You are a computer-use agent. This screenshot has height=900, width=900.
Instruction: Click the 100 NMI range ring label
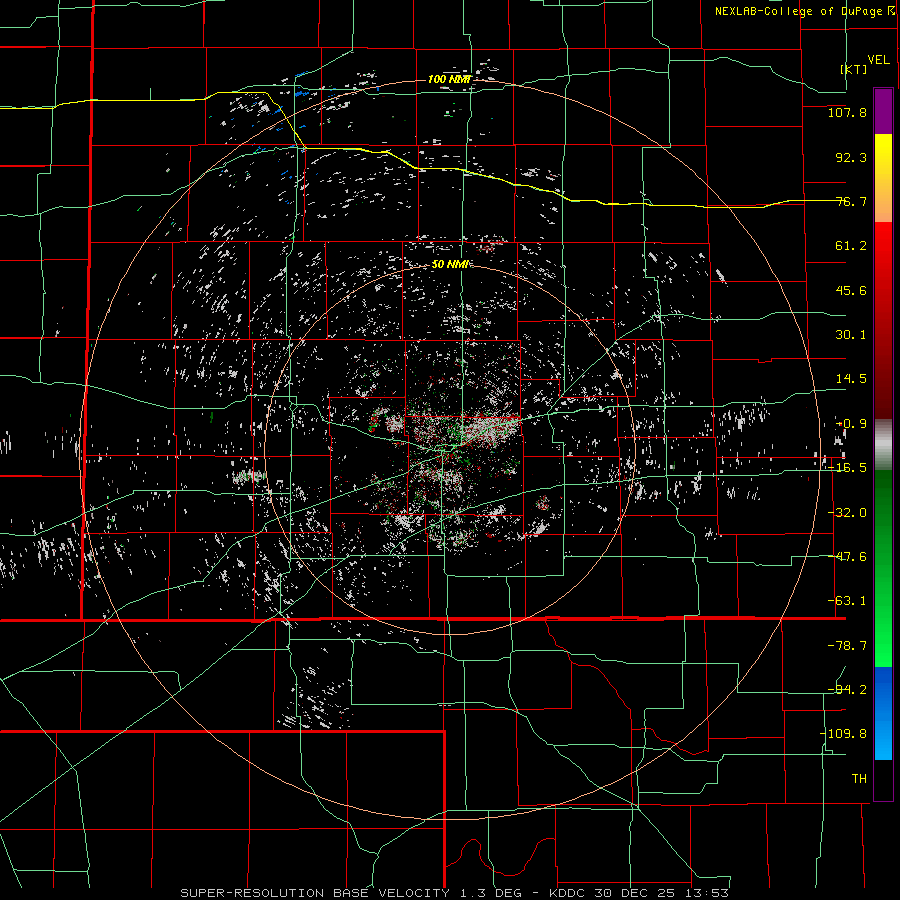(x=450, y=79)
